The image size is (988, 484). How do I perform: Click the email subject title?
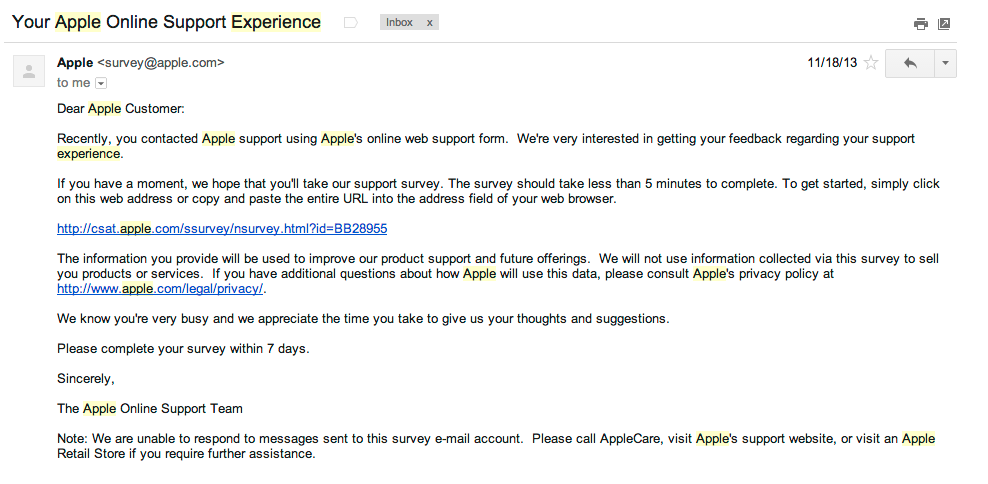(x=166, y=22)
